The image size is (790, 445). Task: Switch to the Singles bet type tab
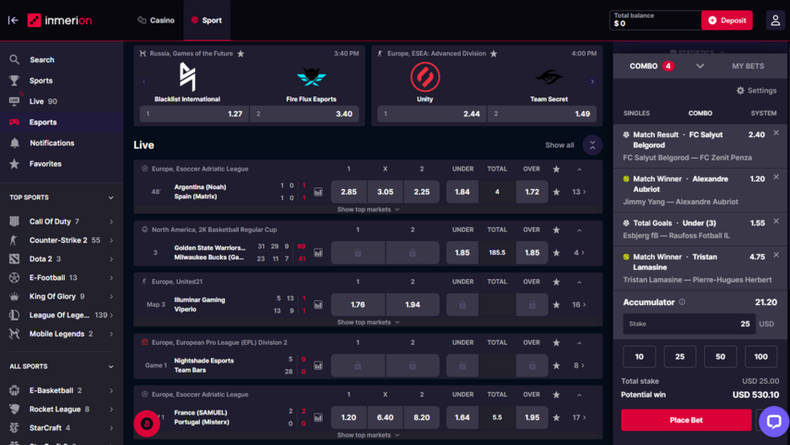click(x=636, y=113)
